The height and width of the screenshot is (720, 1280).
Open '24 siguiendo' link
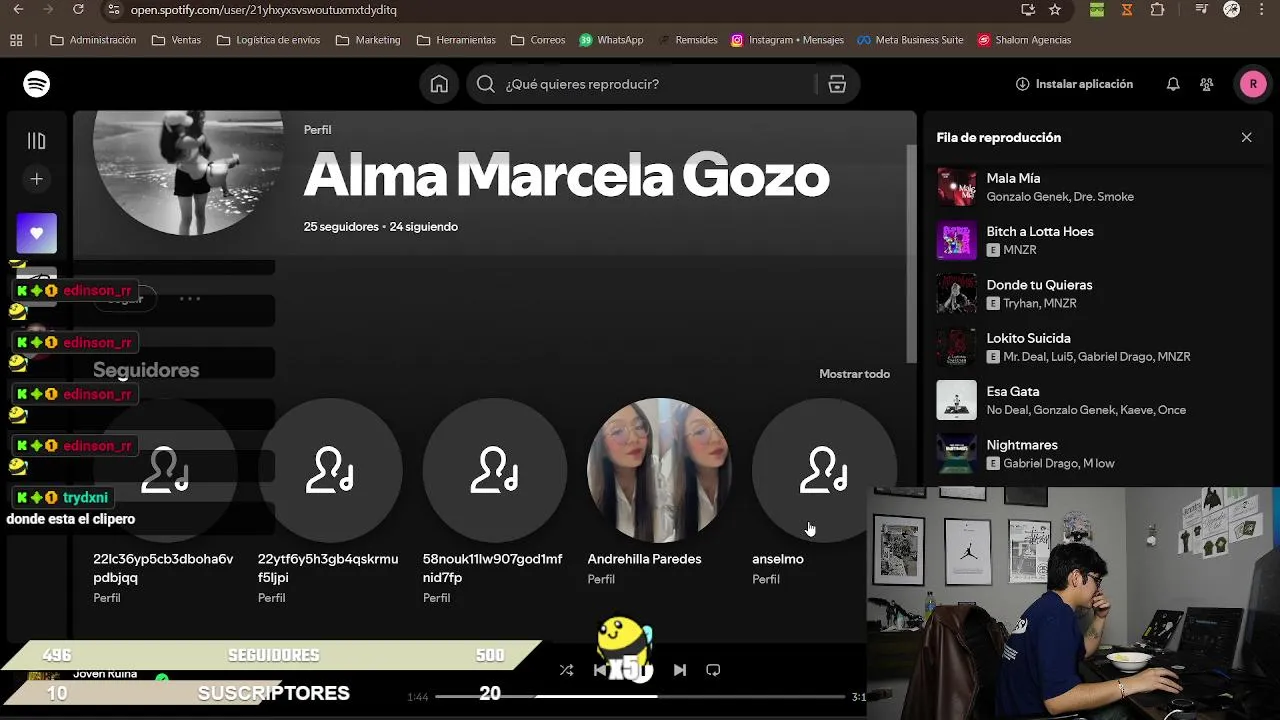pyautogui.click(x=424, y=227)
